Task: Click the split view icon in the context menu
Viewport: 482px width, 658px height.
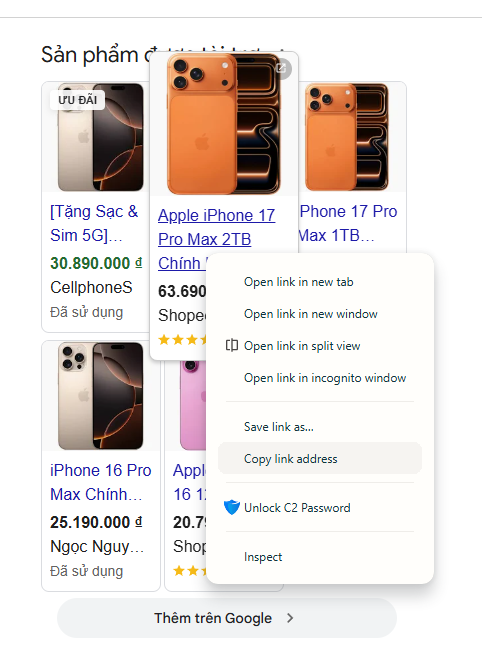Action: tap(232, 345)
